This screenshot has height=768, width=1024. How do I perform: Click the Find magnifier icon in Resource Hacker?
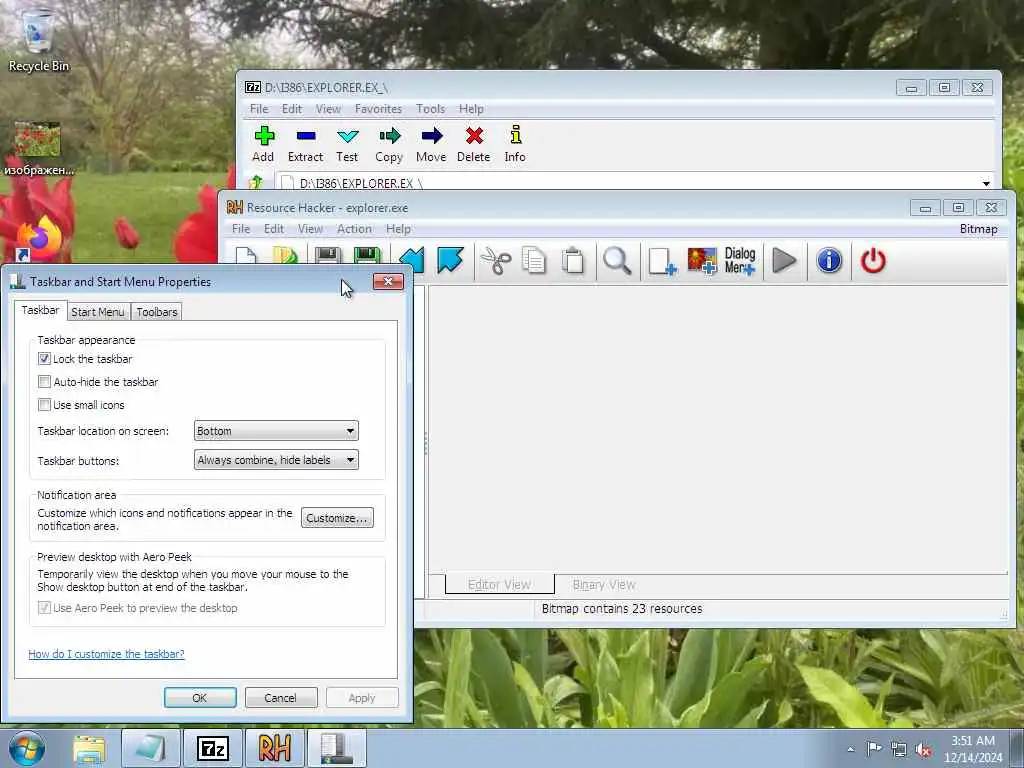click(617, 261)
